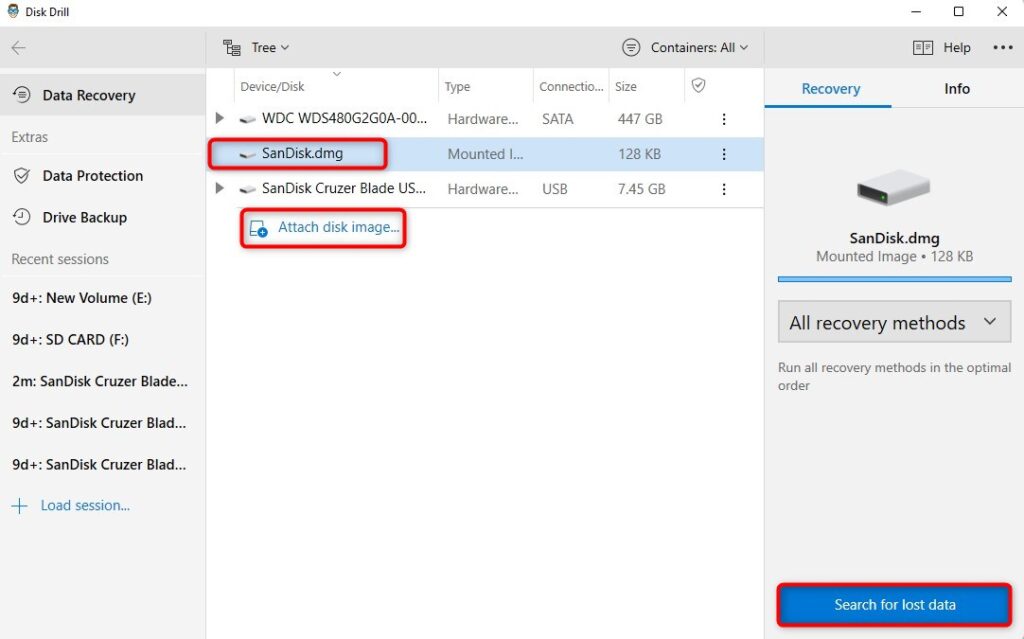
Task: Click the Search for lost data button
Action: pyautogui.click(x=893, y=605)
